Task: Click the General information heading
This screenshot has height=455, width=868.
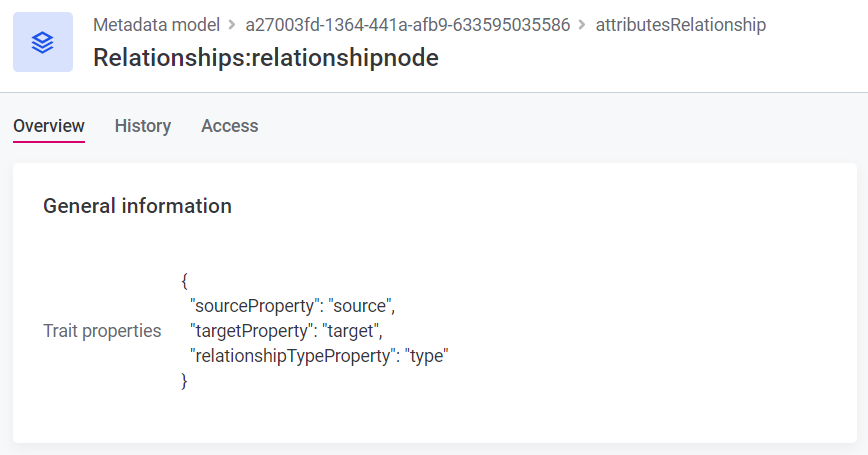Action: click(x=137, y=206)
